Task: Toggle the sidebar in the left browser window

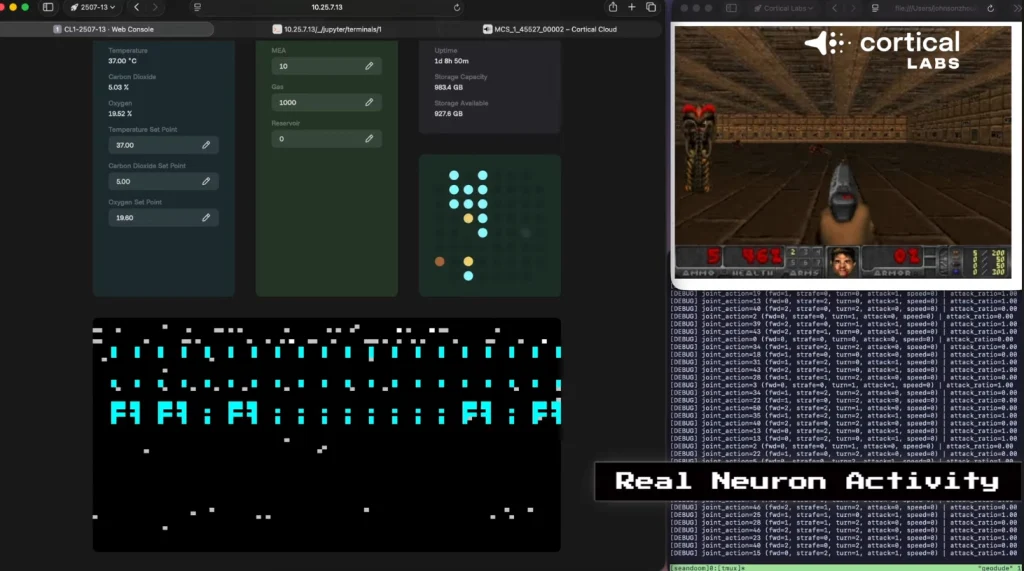Action: tap(47, 7)
